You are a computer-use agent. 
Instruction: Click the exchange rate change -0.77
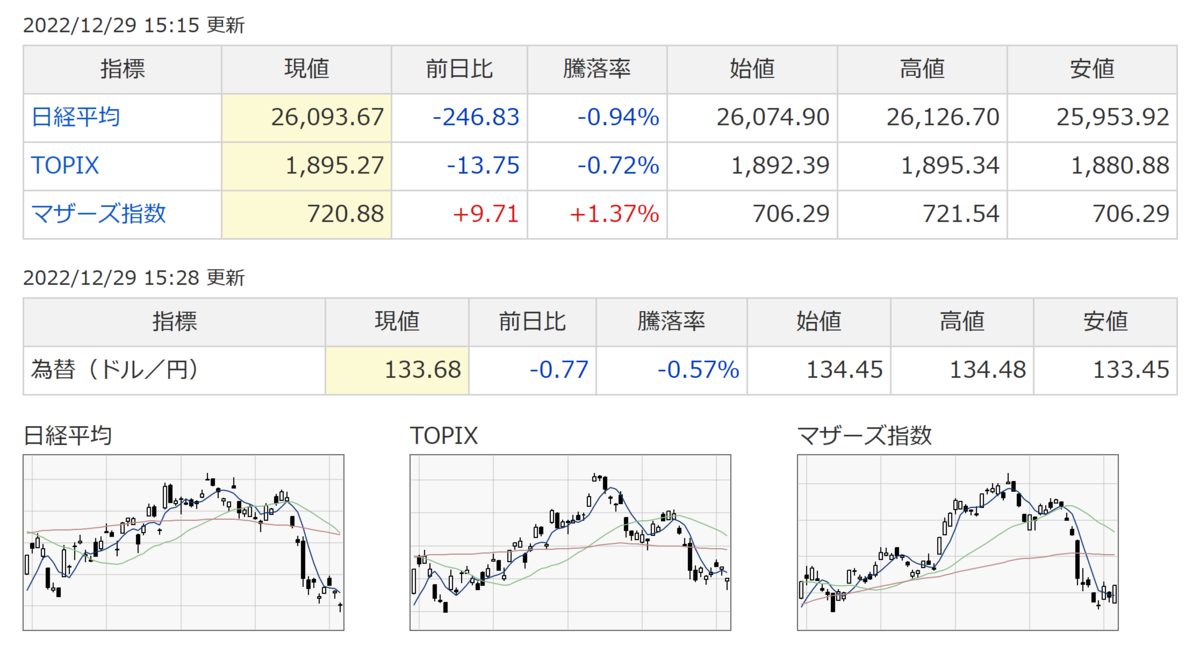tap(559, 370)
